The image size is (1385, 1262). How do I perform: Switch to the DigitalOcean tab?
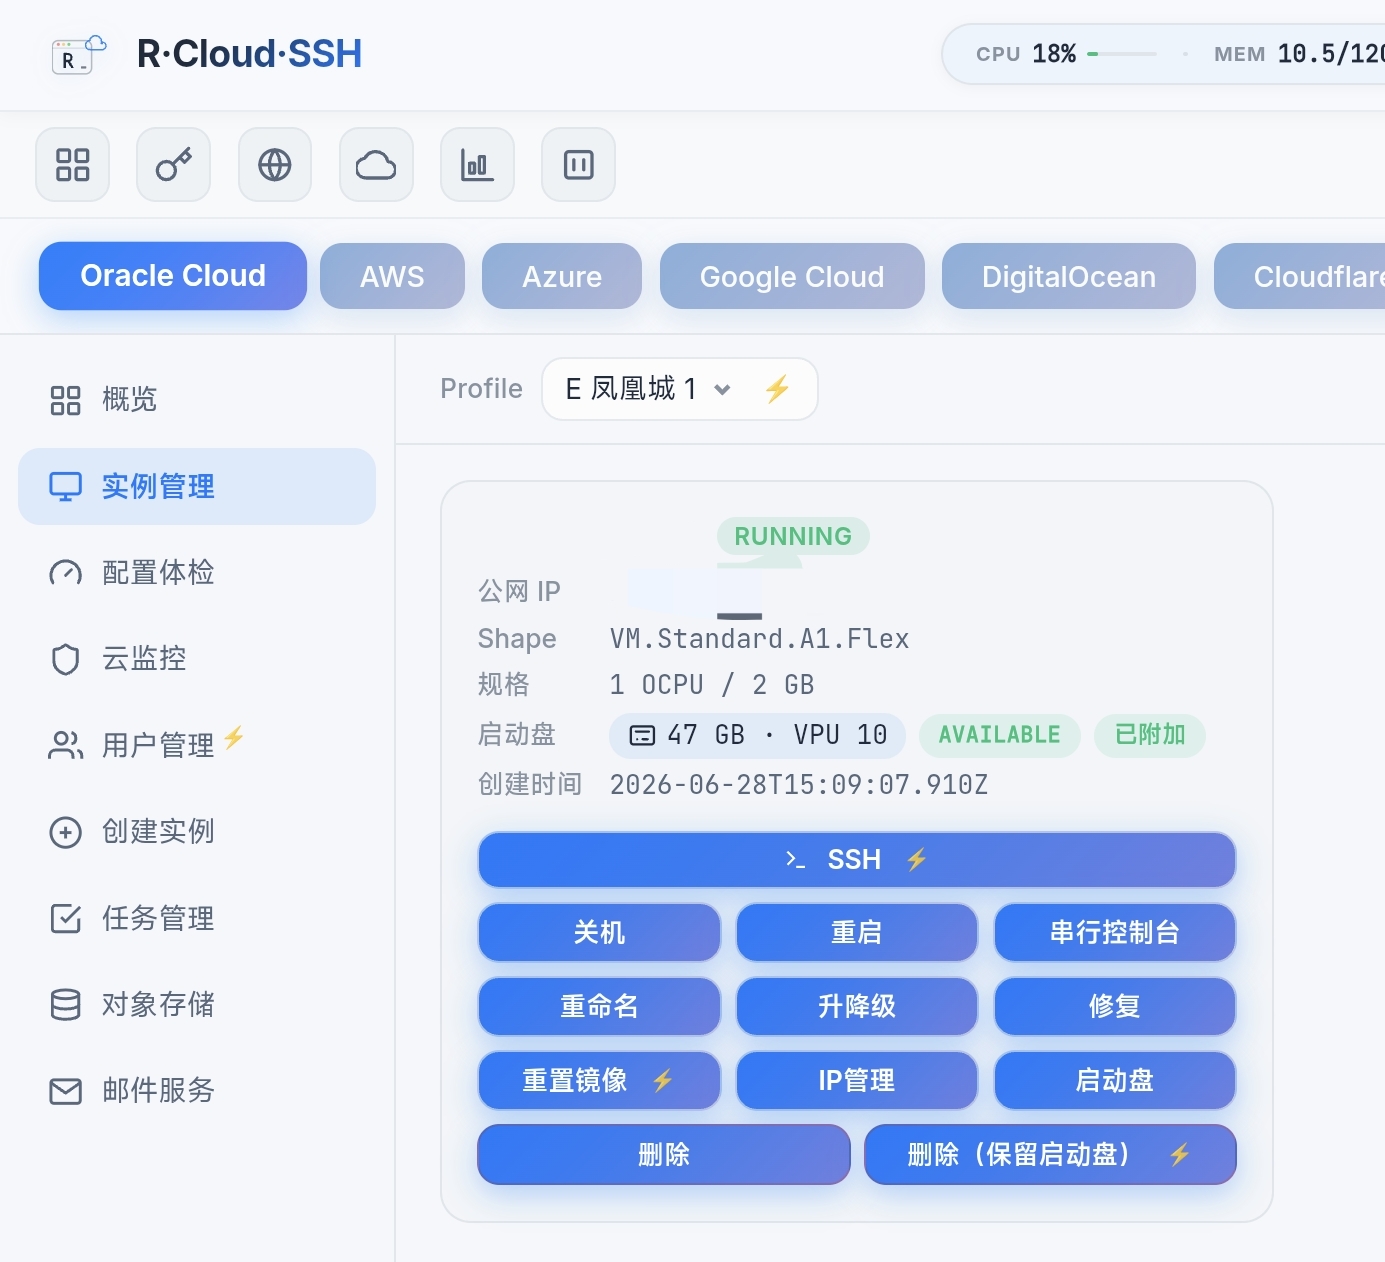[x=1069, y=276]
